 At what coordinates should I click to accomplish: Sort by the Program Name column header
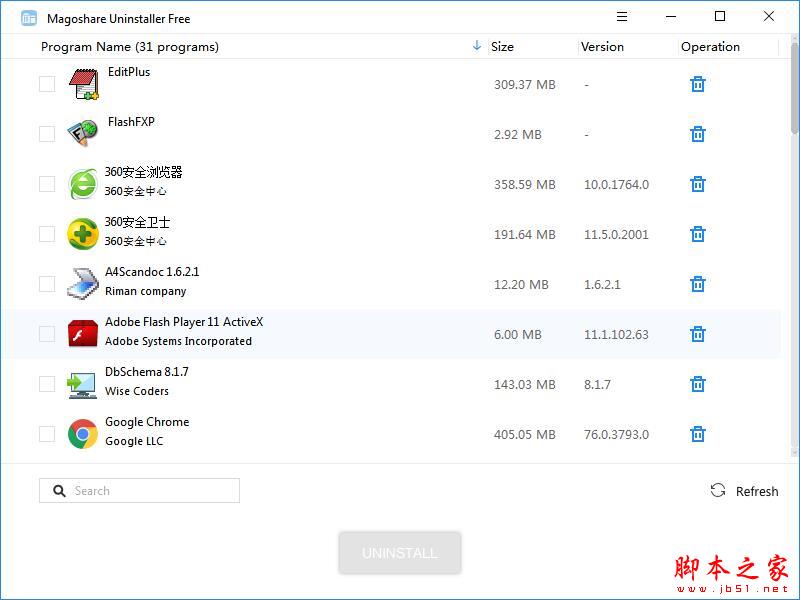130,47
